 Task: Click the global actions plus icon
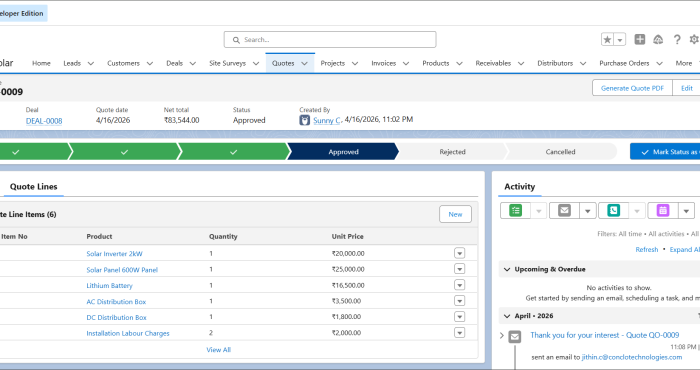point(640,39)
